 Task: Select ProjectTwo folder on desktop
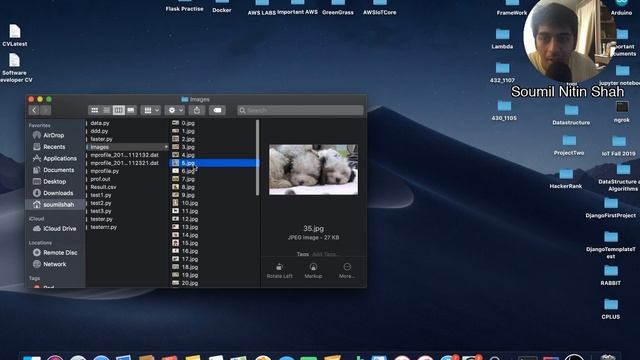pyautogui.click(x=569, y=145)
